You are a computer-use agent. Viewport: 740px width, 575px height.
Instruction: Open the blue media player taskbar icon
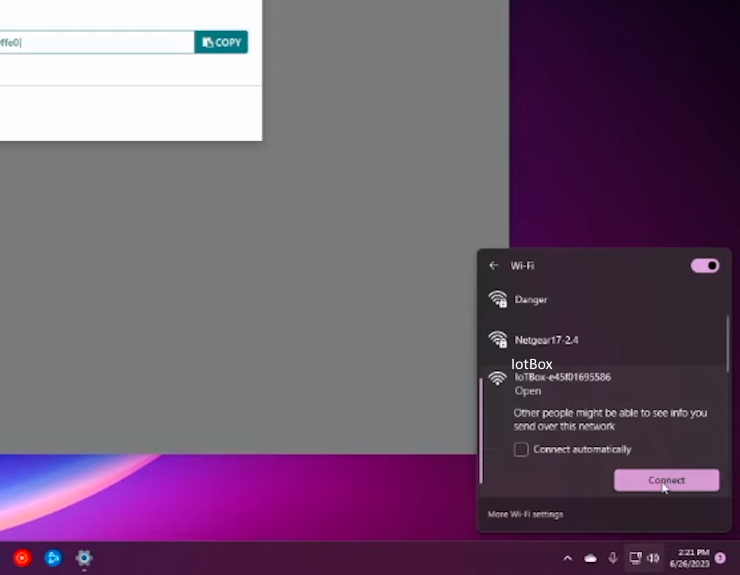(53, 558)
